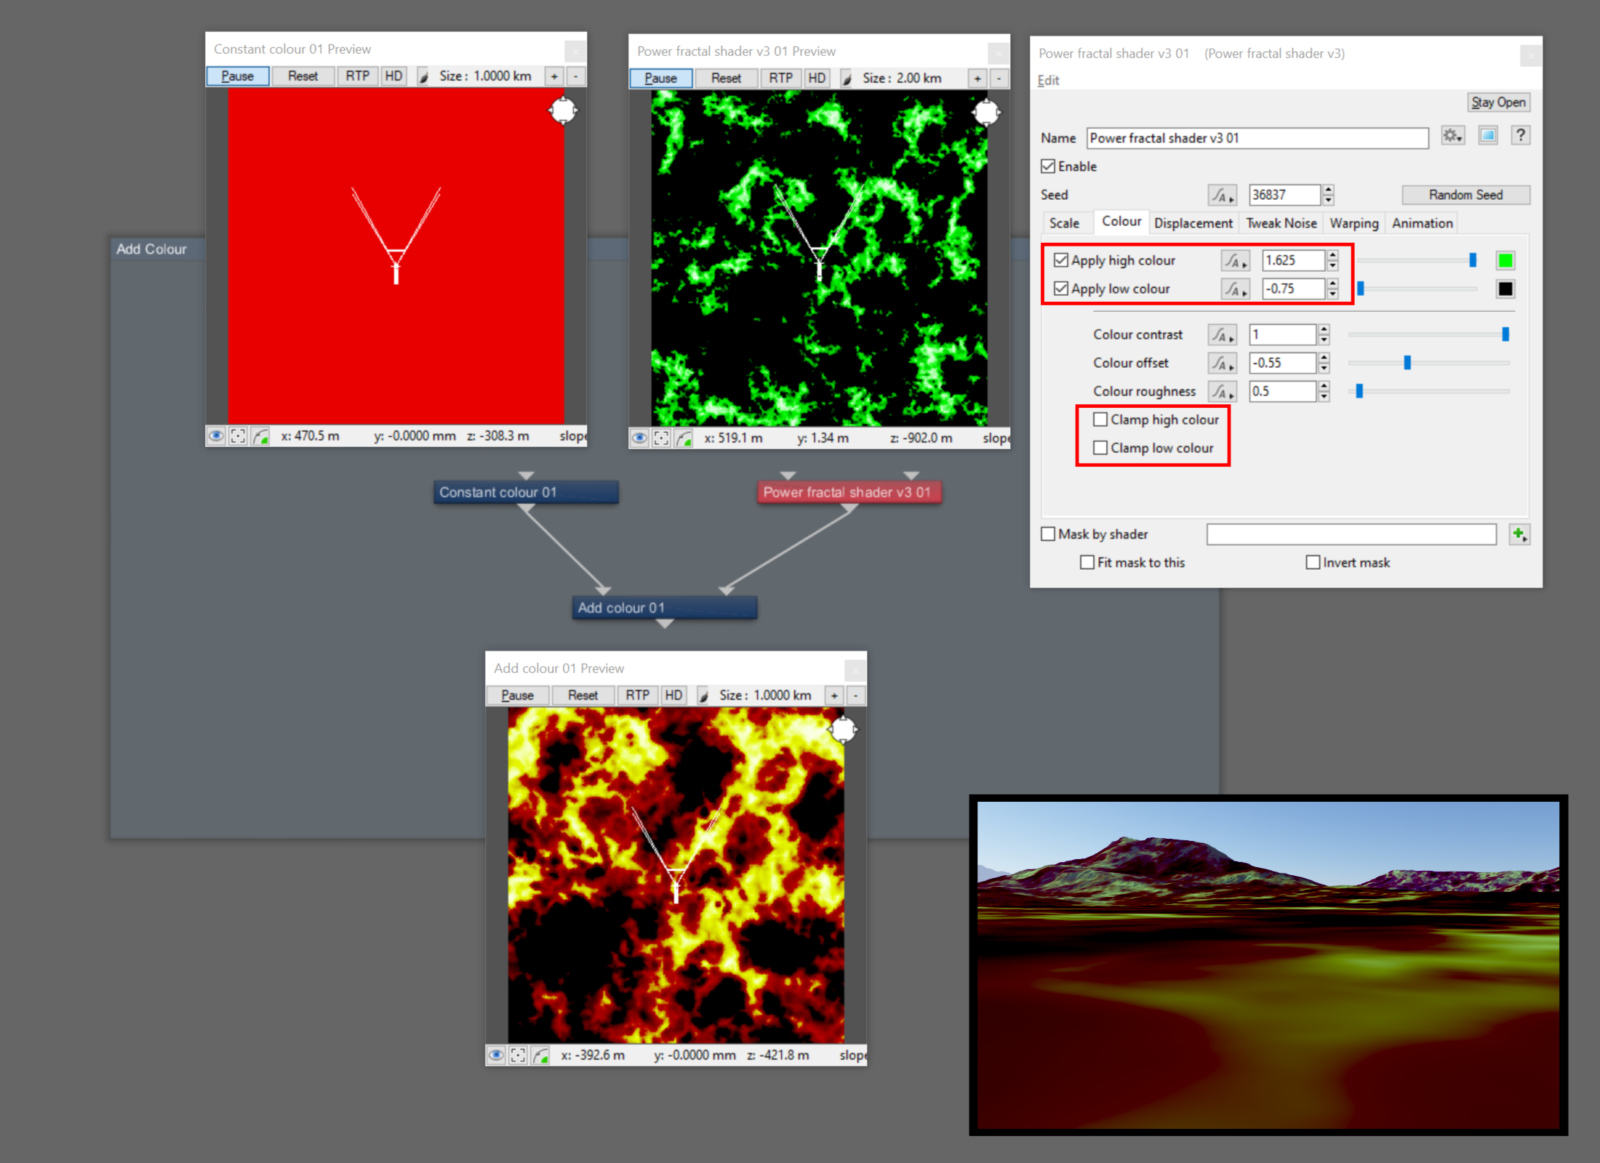This screenshot has height=1163, width=1600.
Task: Select the Constant colour 01 node
Action: [526, 492]
